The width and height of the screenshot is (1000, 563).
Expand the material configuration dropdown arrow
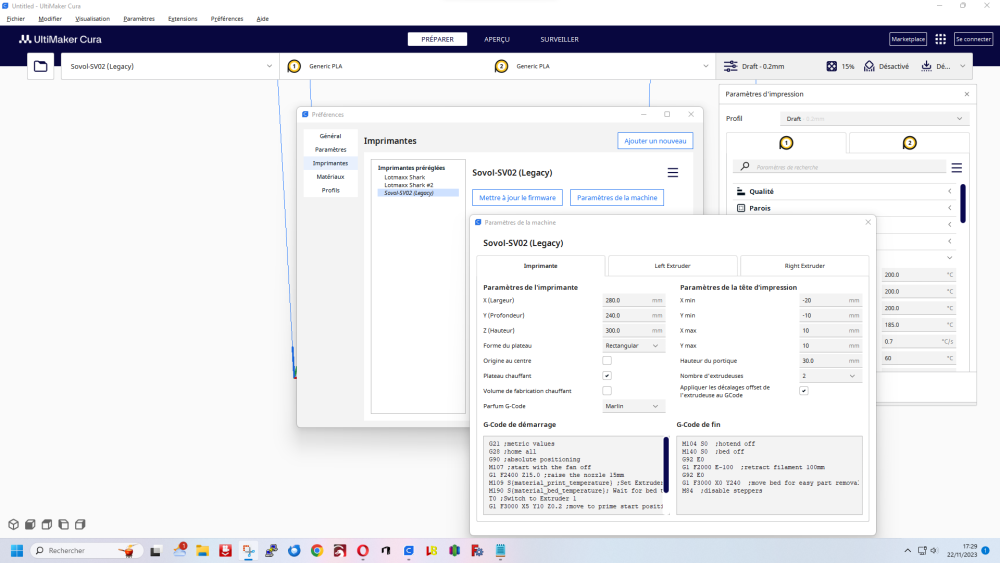pos(705,66)
